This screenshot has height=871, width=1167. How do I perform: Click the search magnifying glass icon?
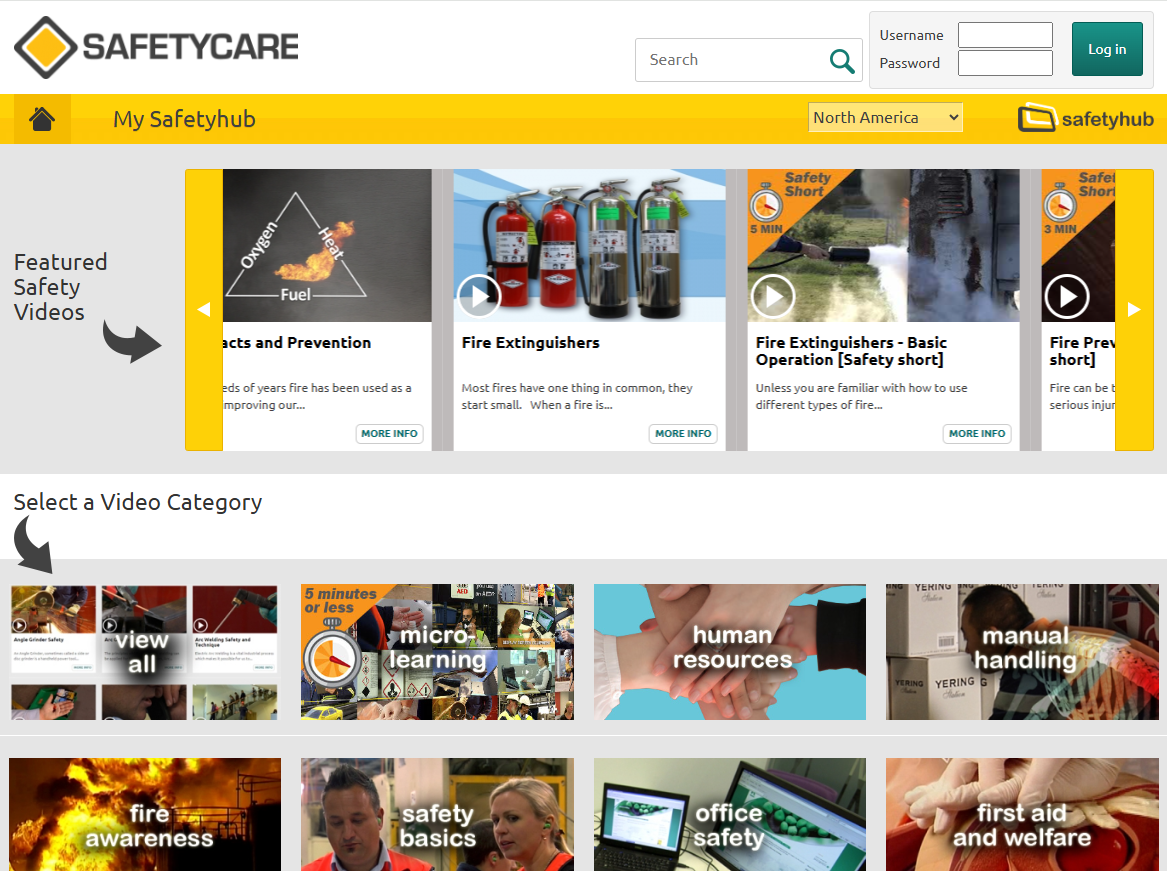(x=842, y=61)
